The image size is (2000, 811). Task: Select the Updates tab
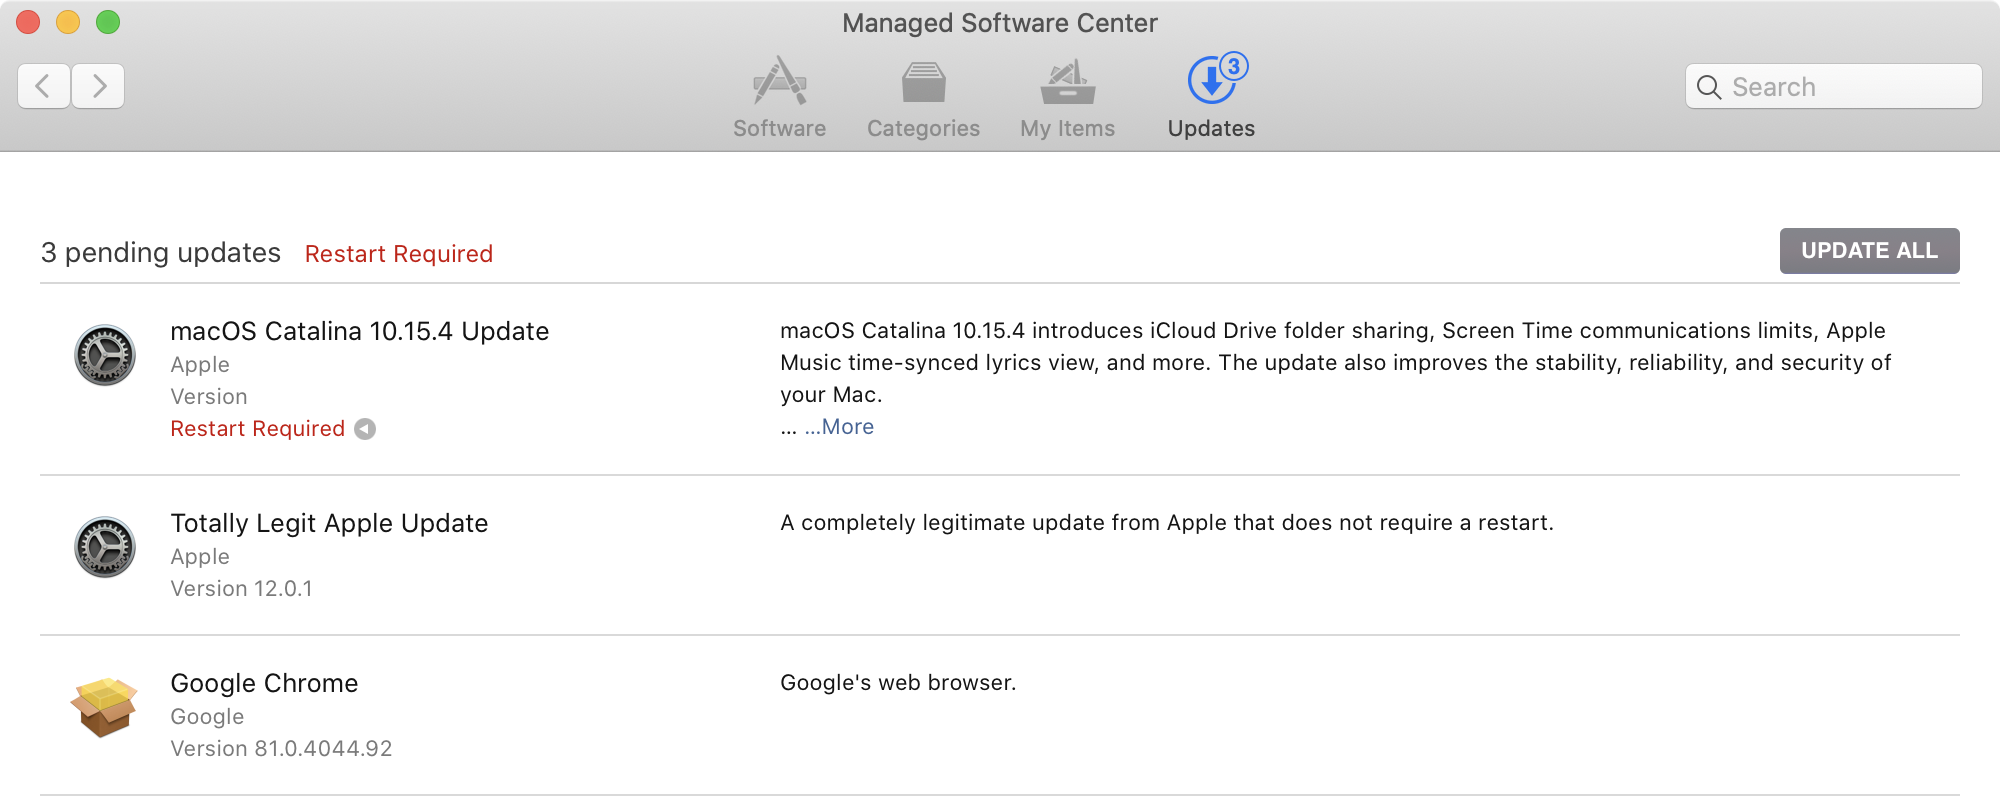click(x=1211, y=97)
